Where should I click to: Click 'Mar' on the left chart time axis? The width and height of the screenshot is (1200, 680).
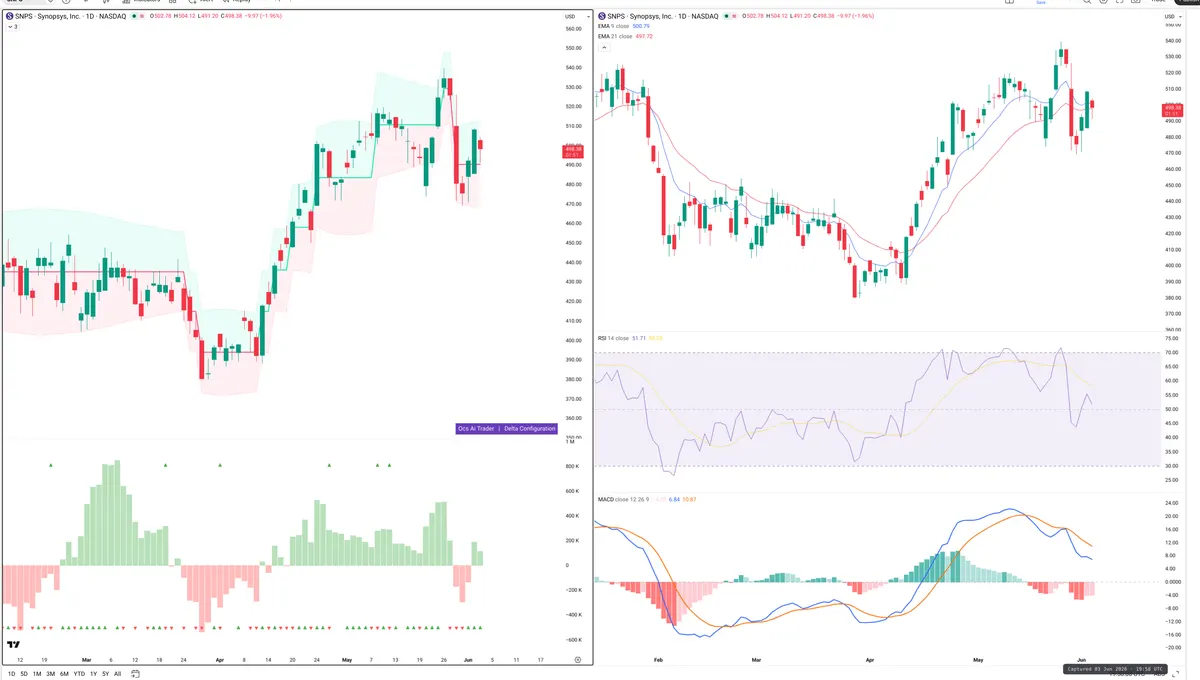pyautogui.click(x=86, y=660)
